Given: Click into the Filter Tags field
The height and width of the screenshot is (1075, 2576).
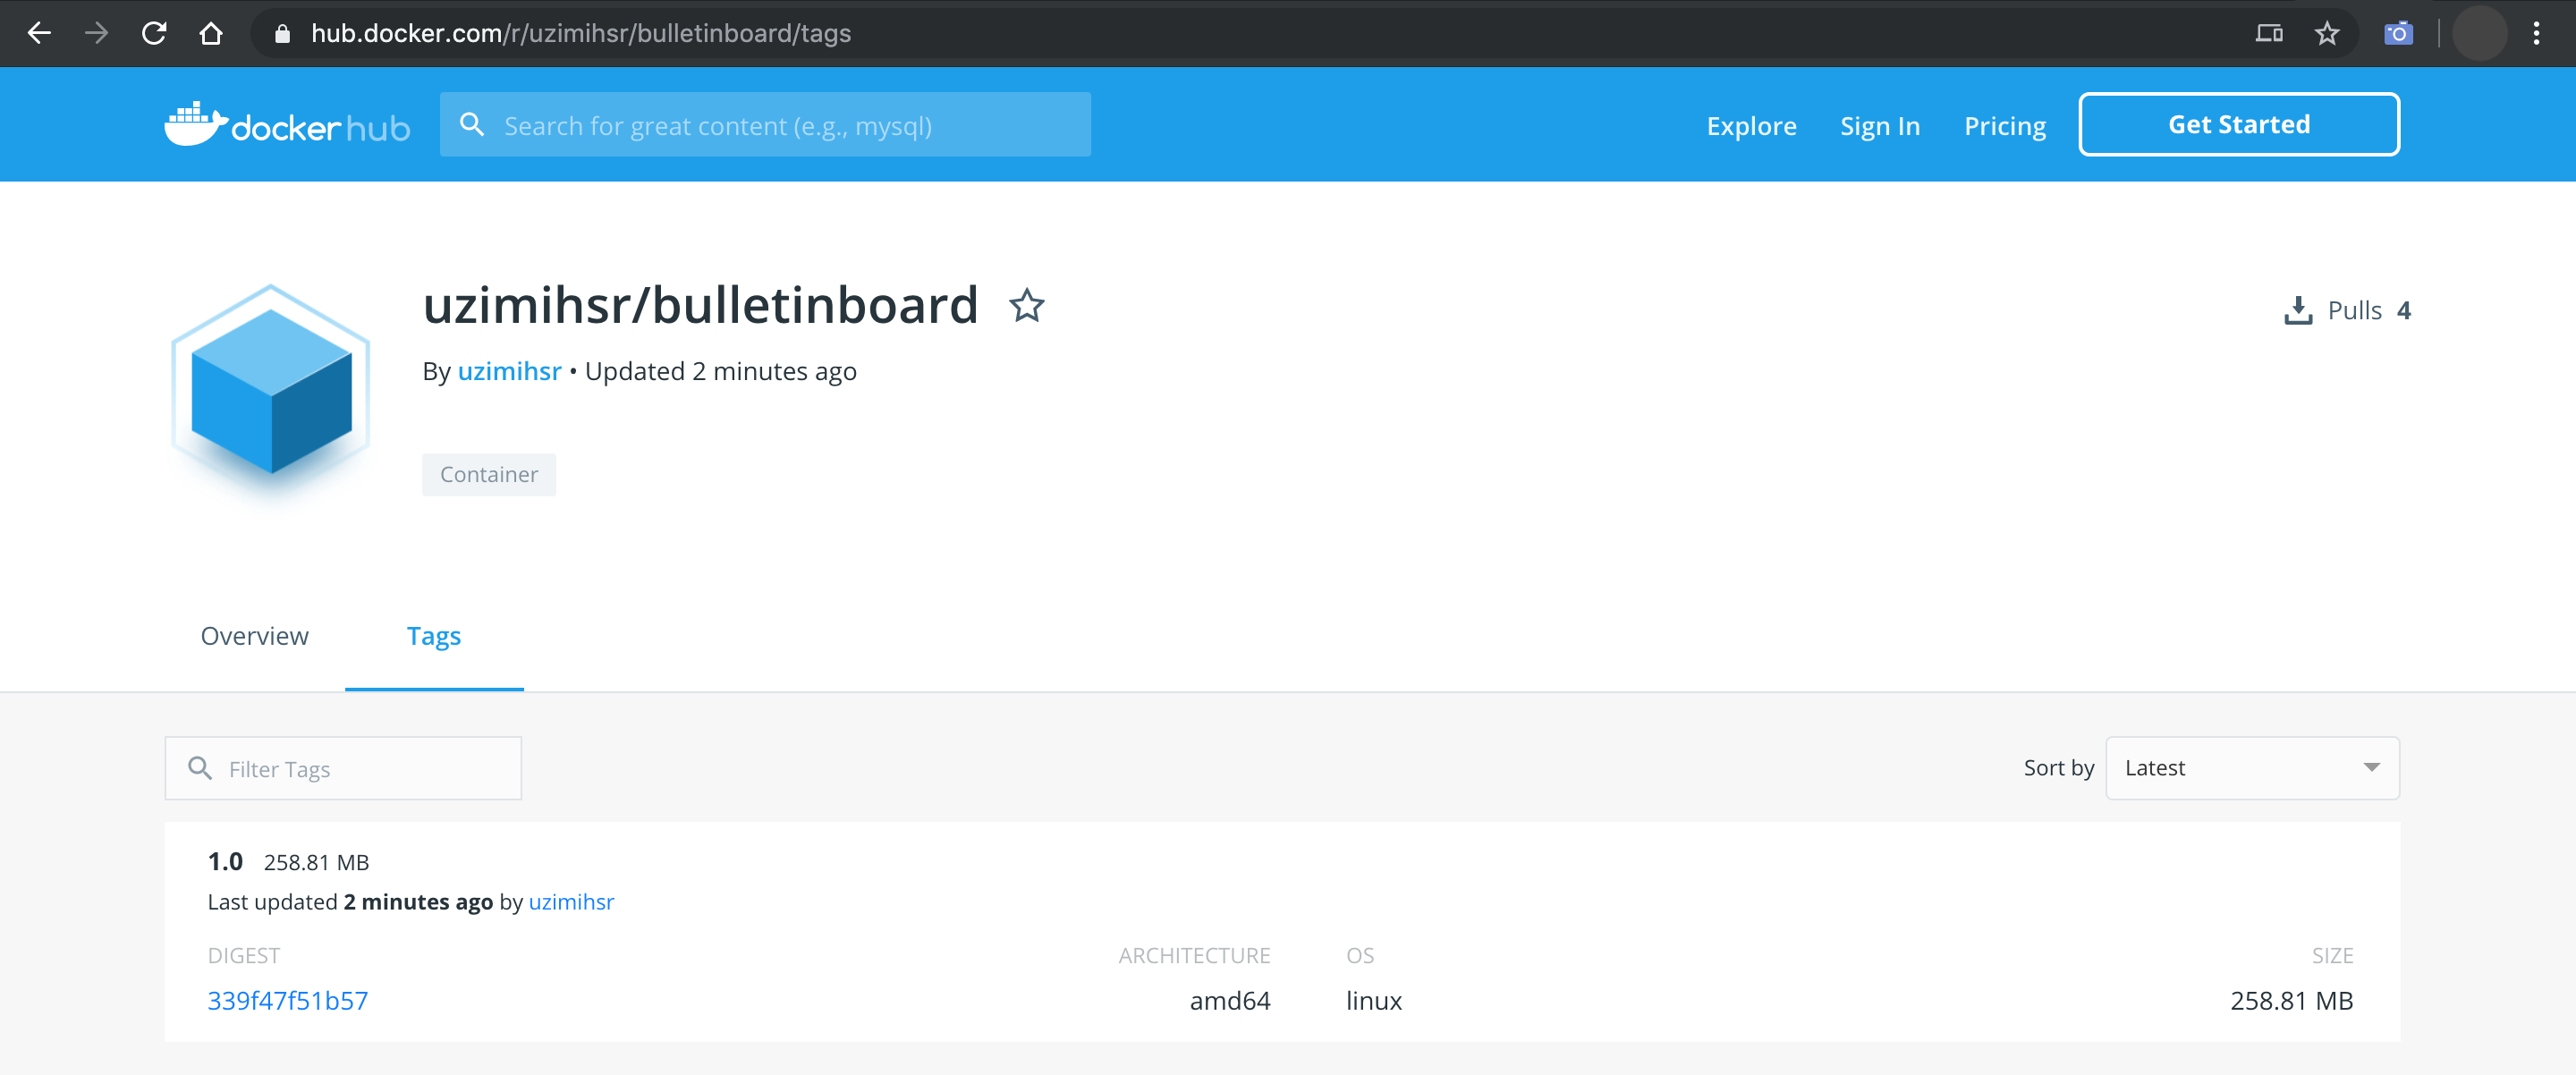Looking at the screenshot, I should tap(343, 768).
